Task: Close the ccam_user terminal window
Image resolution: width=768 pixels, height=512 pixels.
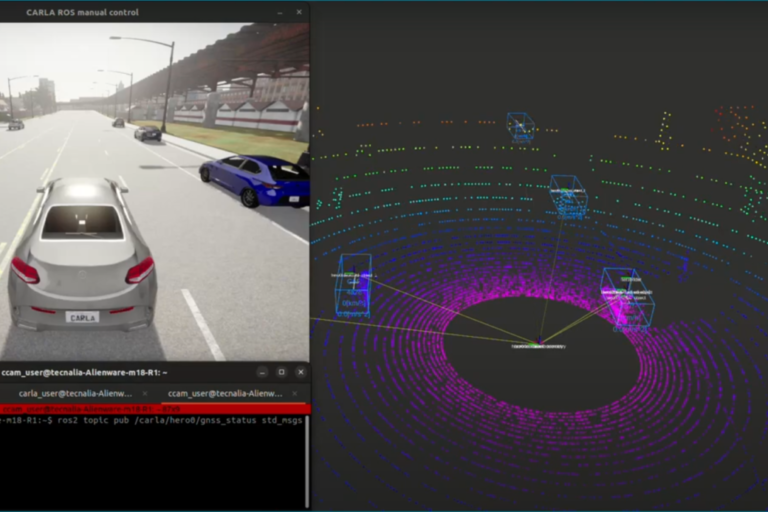Action: pyautogui.click(x=301, y=372)
